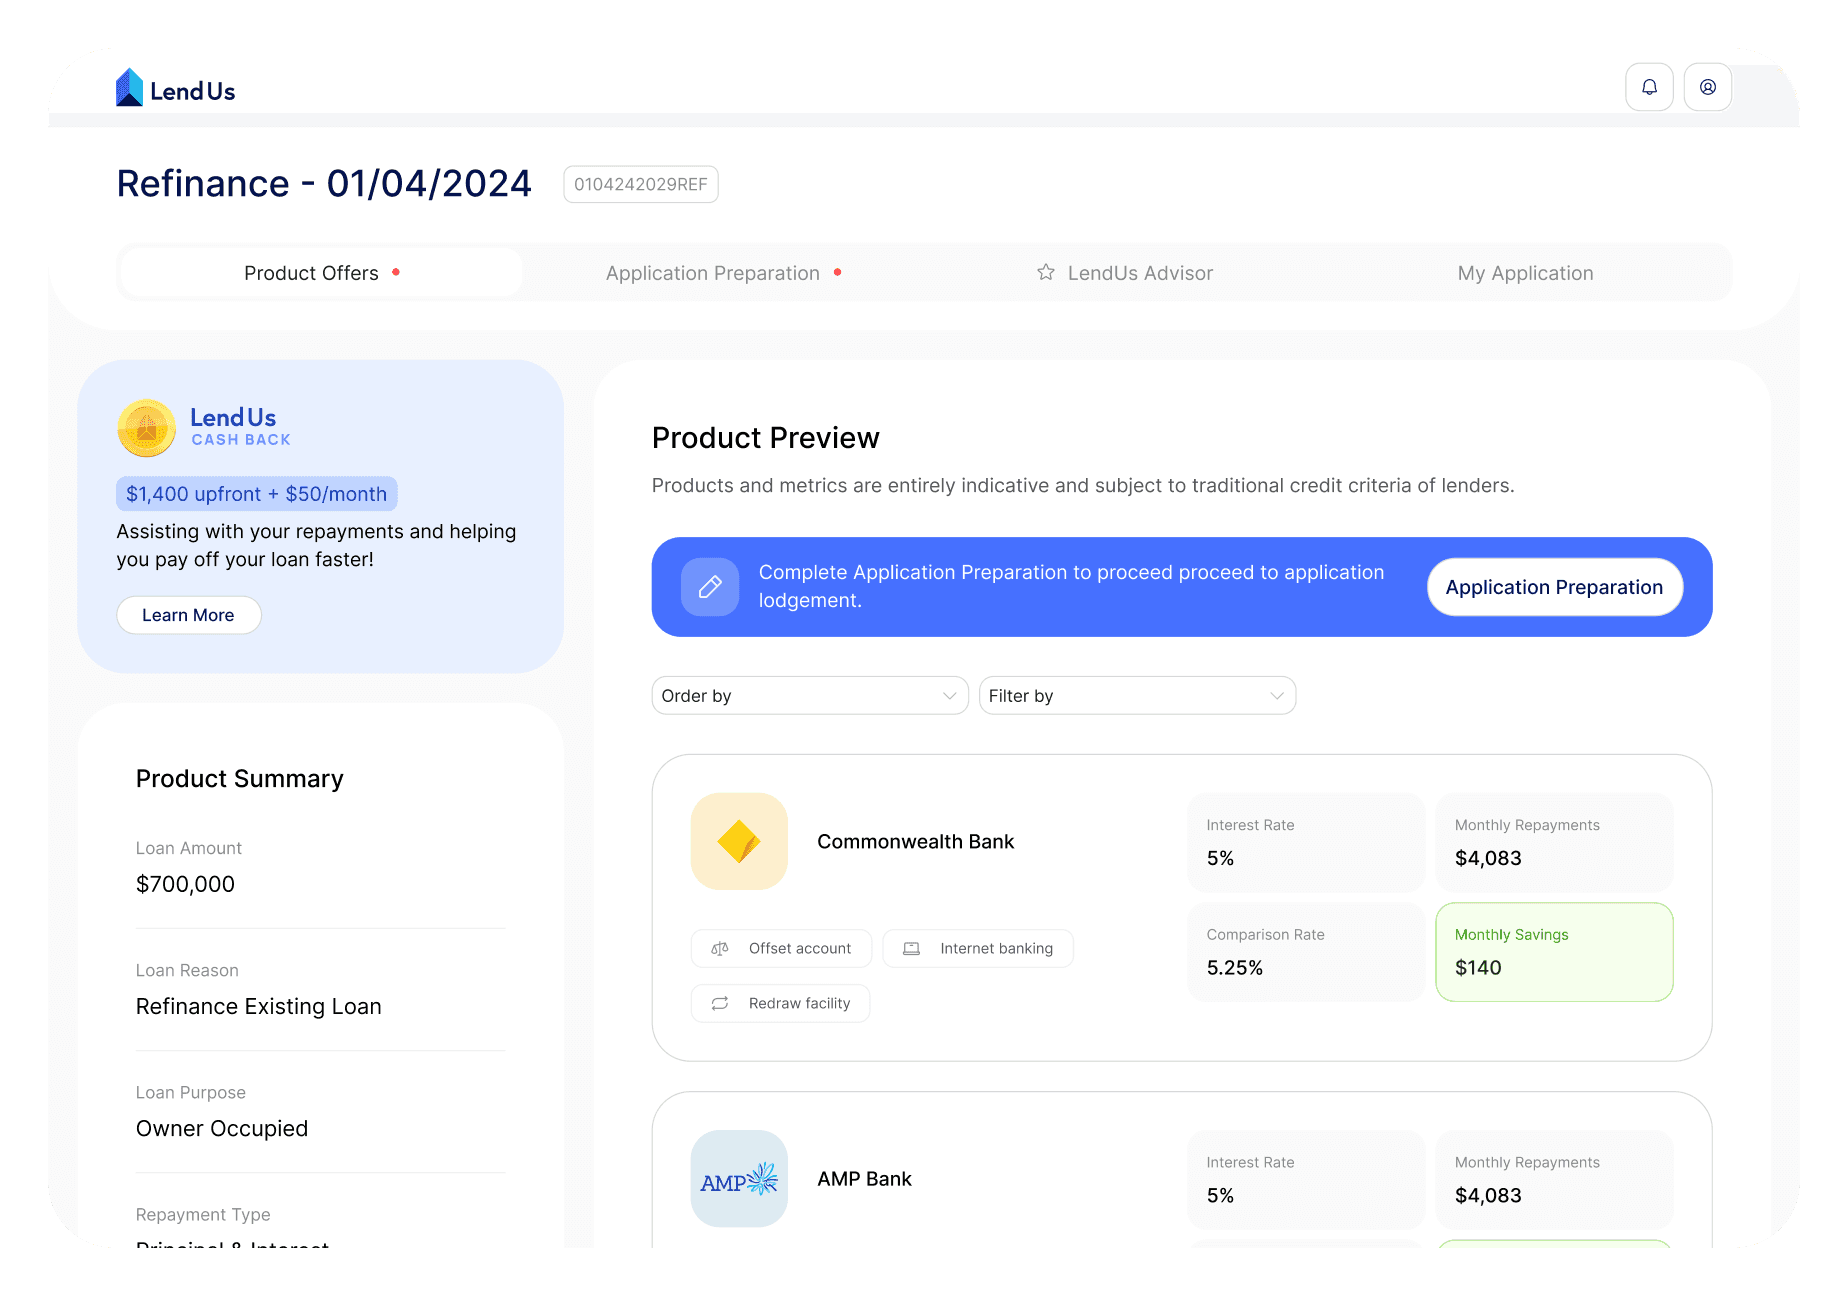Switch to Product Offers tab

click(322, 273)
